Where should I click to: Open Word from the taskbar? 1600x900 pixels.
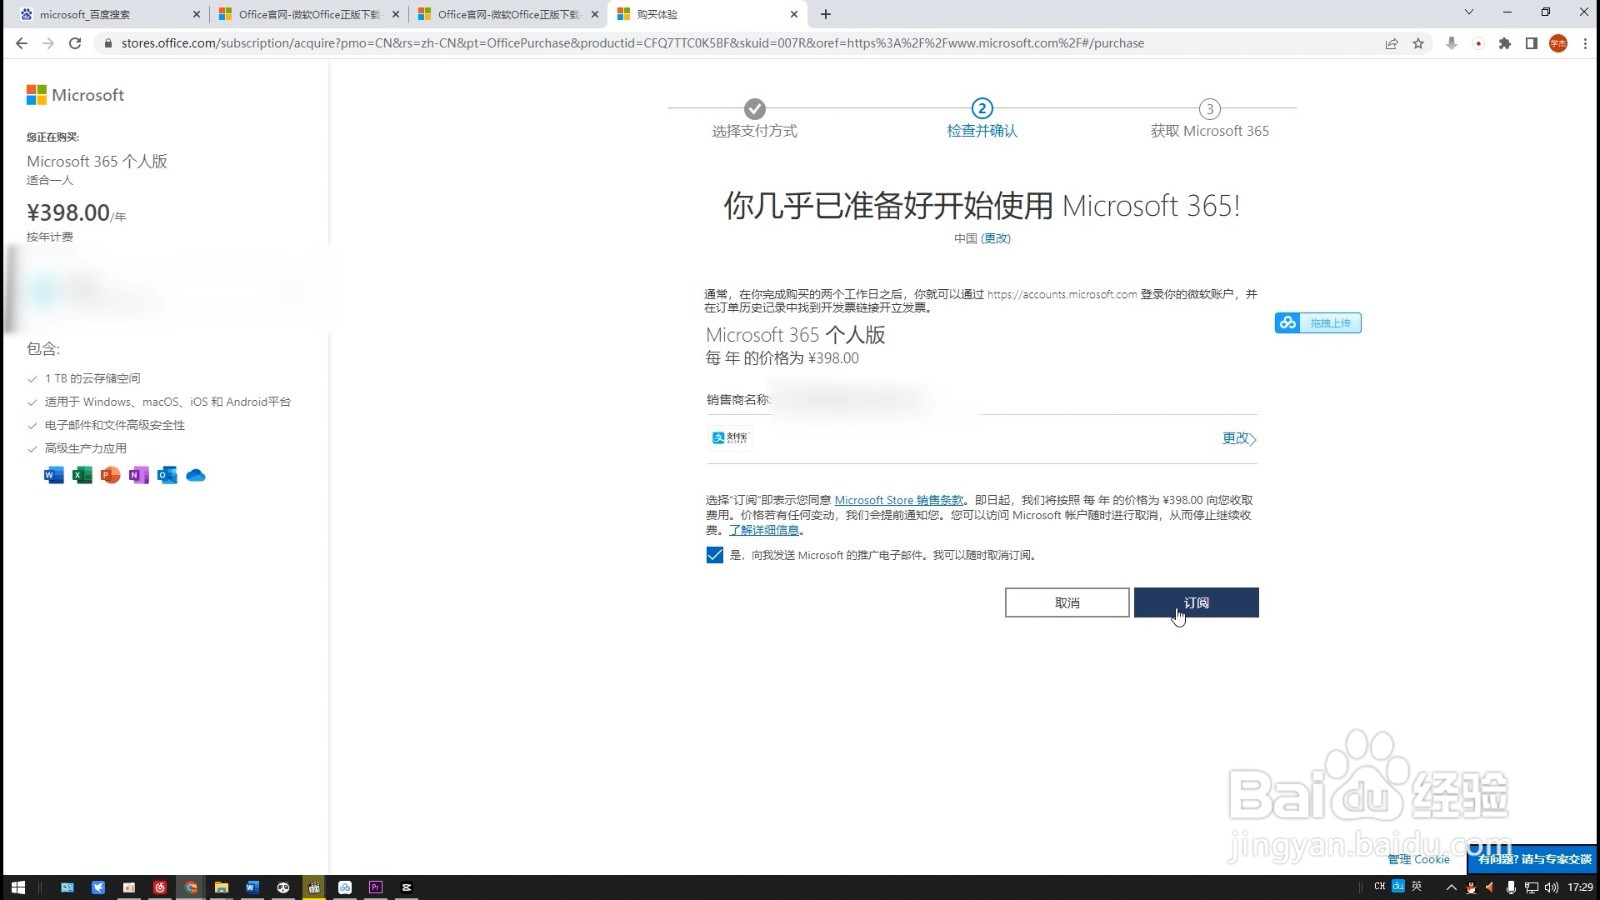point(252,887)
